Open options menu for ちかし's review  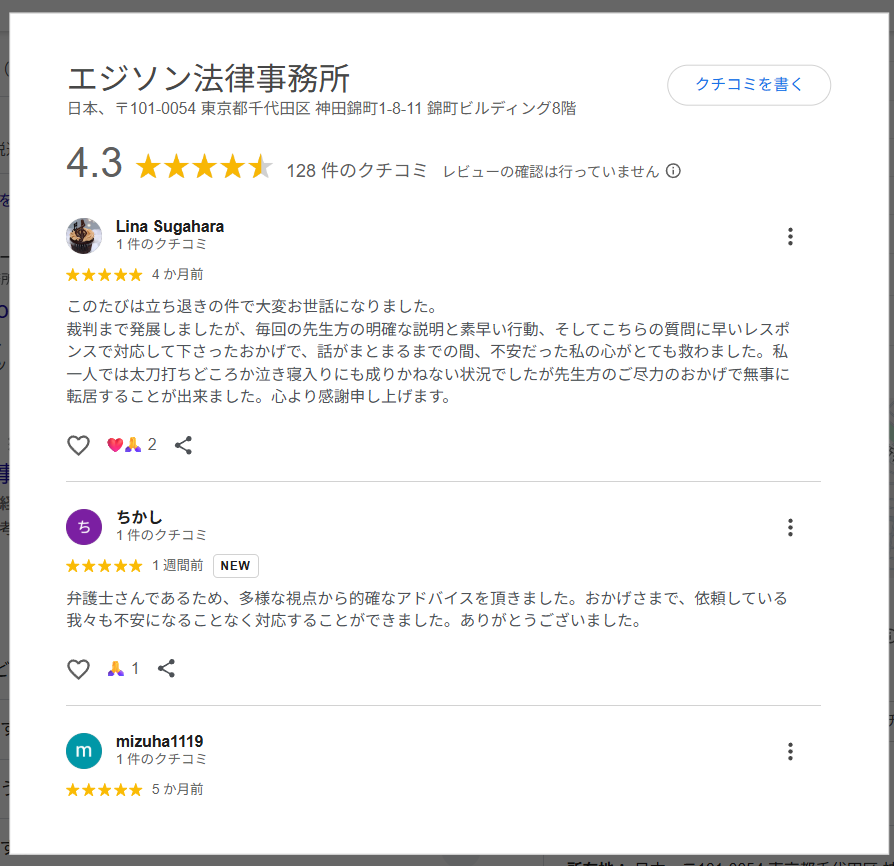pos(790,528)
